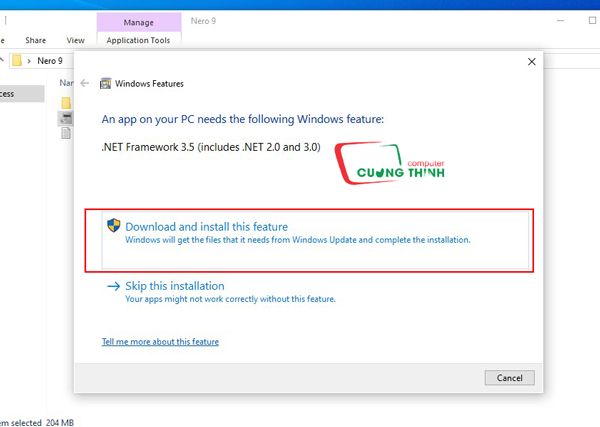The height and width of the screenshot is (427, 600).
Task: Click the Windows Features title icon
Action: 105,83
